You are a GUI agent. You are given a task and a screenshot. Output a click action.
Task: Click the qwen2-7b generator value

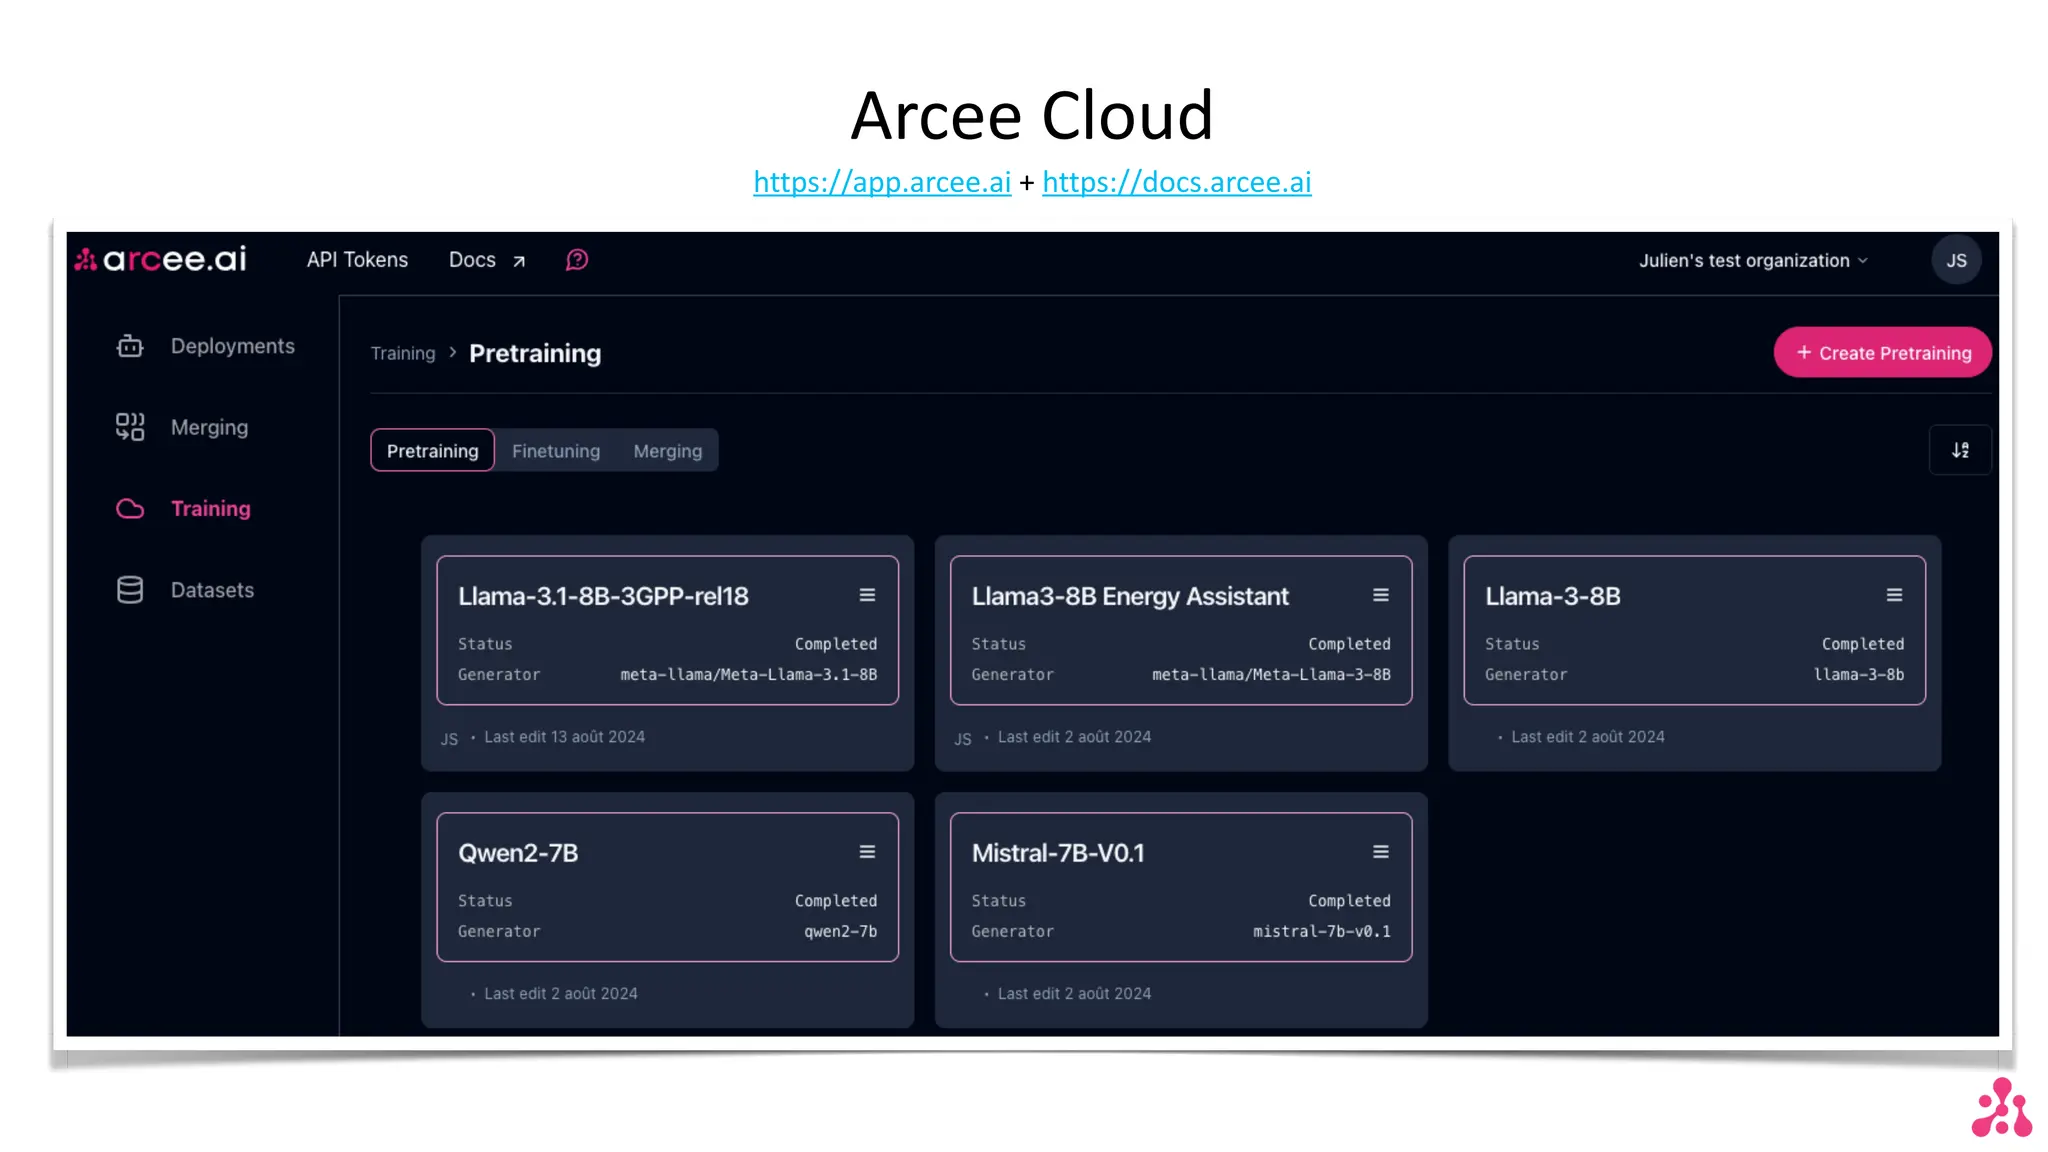tap(840, 932)
